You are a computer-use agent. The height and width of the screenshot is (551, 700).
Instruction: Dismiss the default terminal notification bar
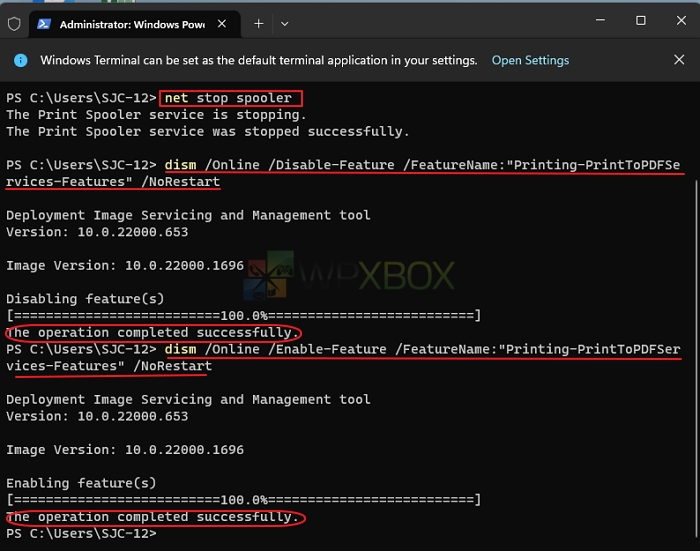(679, 60)
